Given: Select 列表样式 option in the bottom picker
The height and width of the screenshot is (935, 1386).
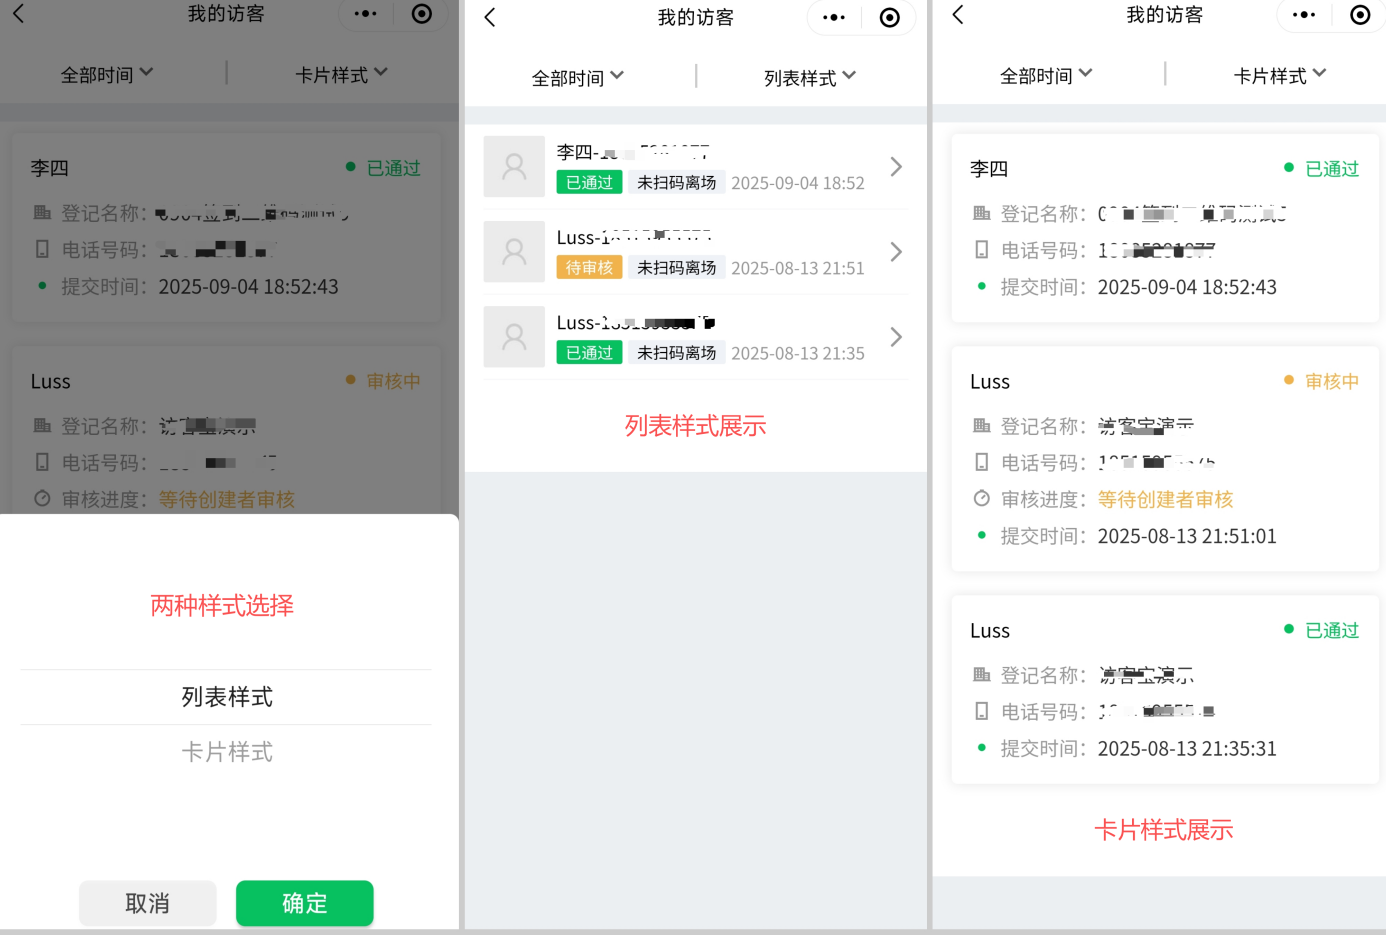Looking at the screenshot, I should (227, 697).
